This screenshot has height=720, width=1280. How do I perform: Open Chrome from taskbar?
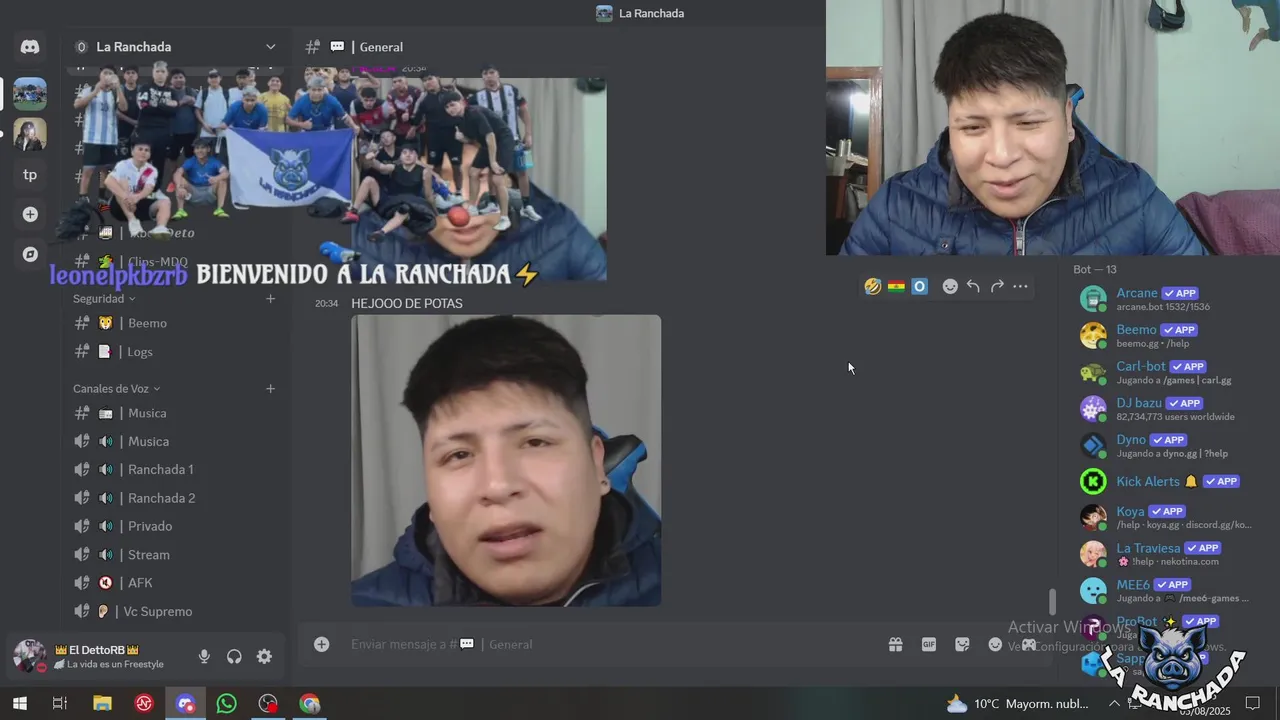(310, 704)
